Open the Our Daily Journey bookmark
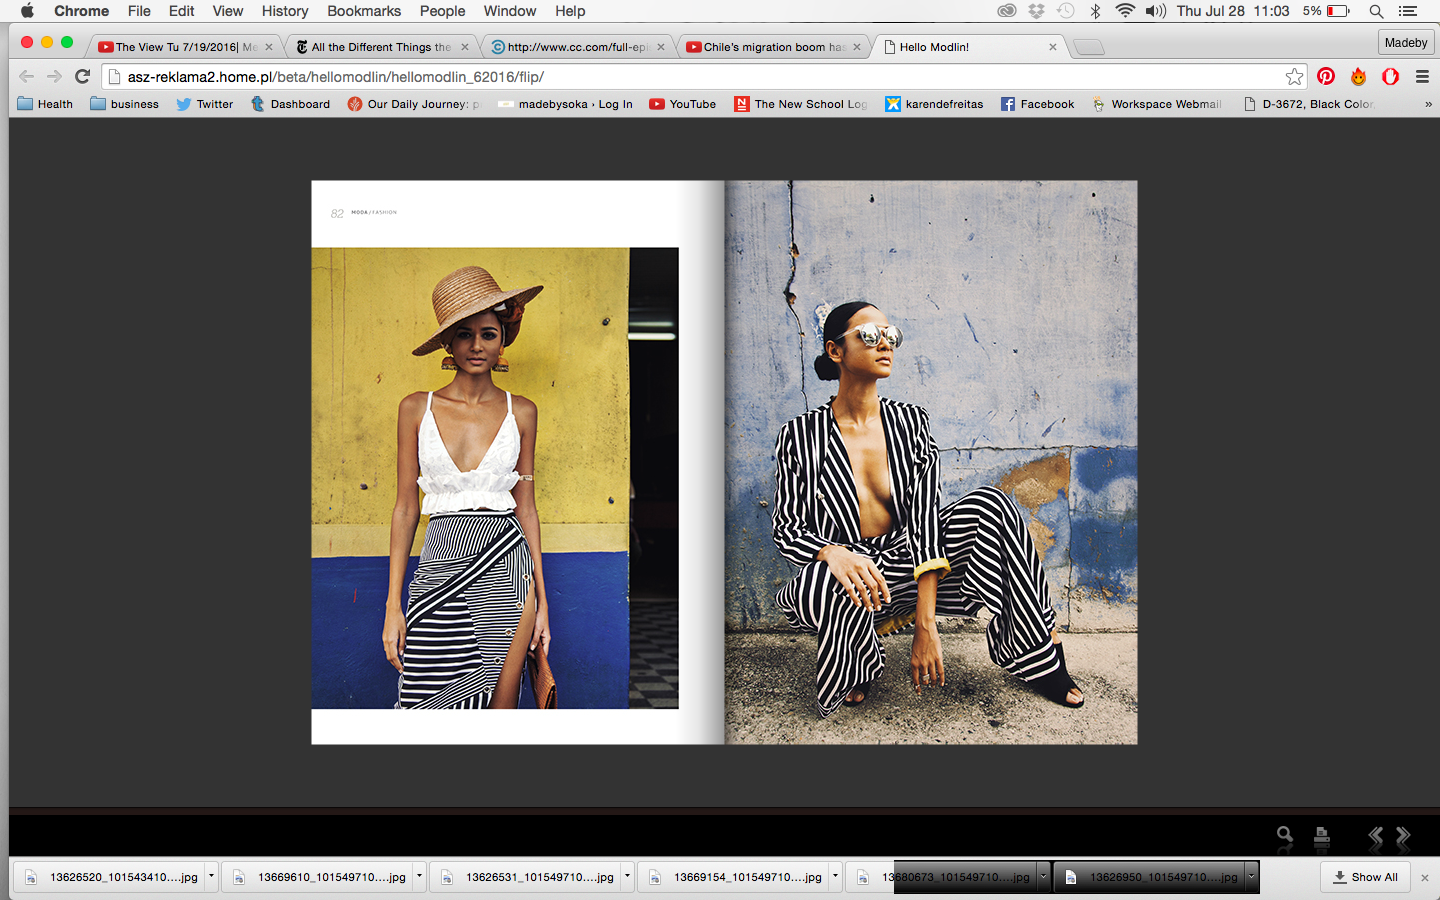Viewport: 1440px width, 900px height. point(413,104)
